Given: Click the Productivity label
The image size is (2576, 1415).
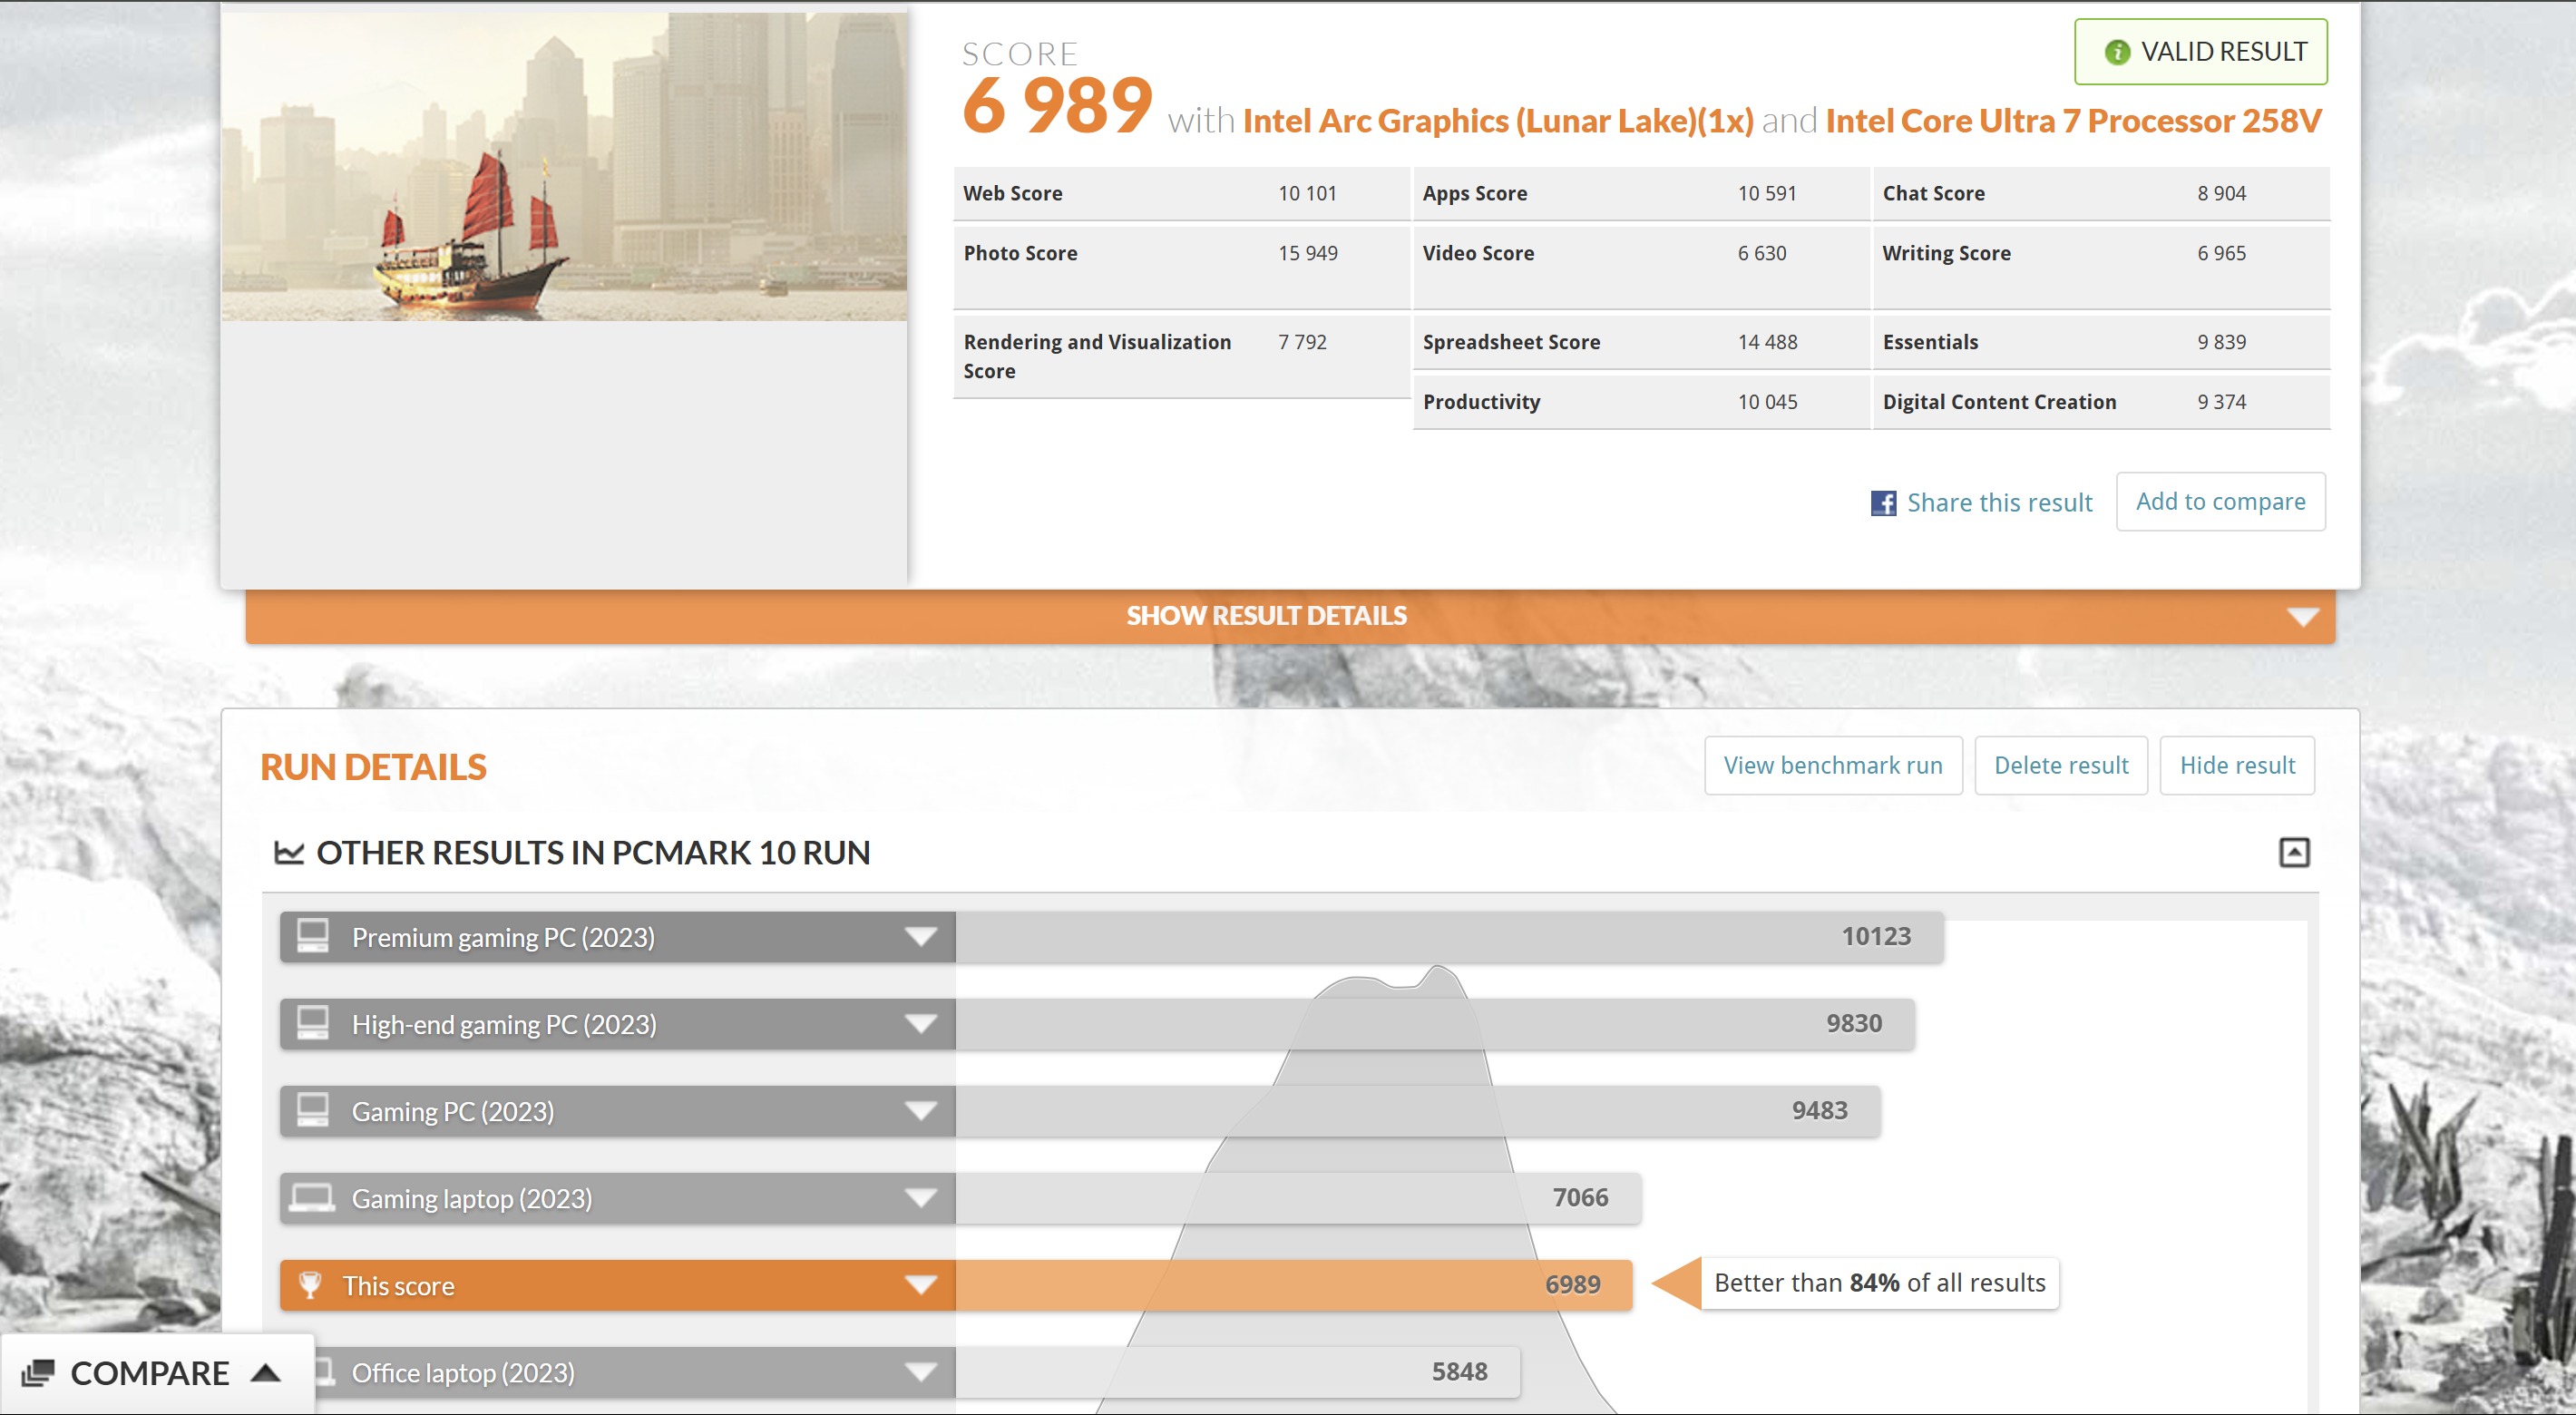Looking at the screenshot, I should 1481,403.
